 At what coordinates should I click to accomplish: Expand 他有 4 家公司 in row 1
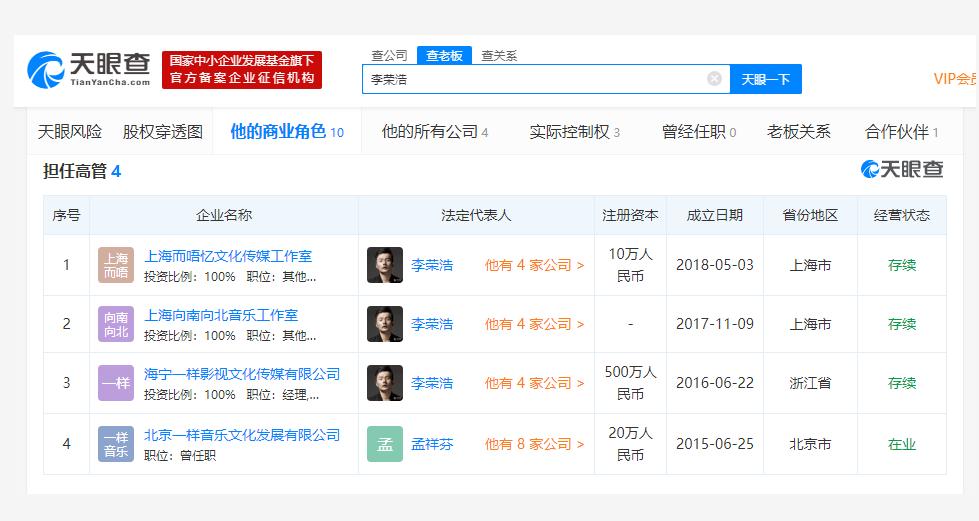534,265
